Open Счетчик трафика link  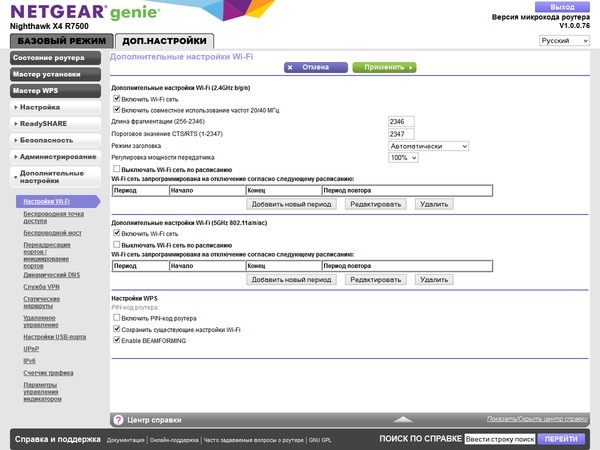click(x=48, y=373)
